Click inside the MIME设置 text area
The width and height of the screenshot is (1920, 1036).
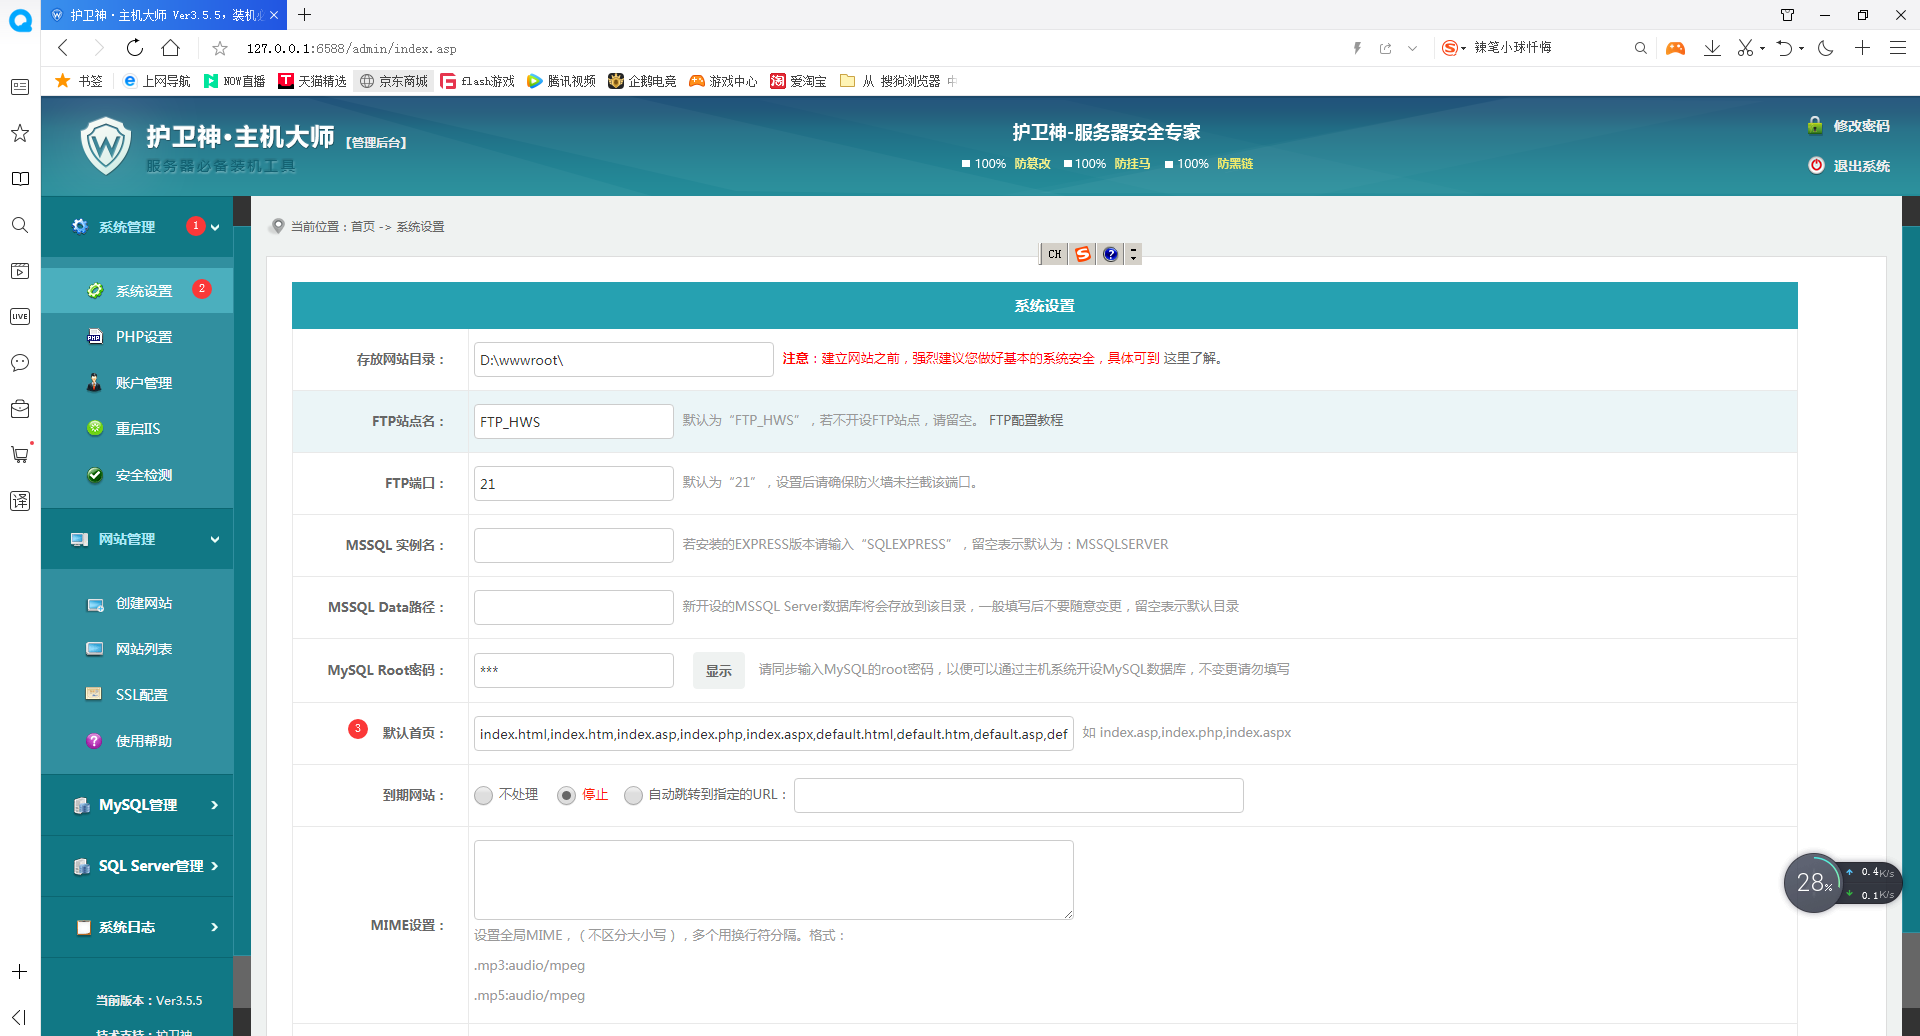point(773,878)
